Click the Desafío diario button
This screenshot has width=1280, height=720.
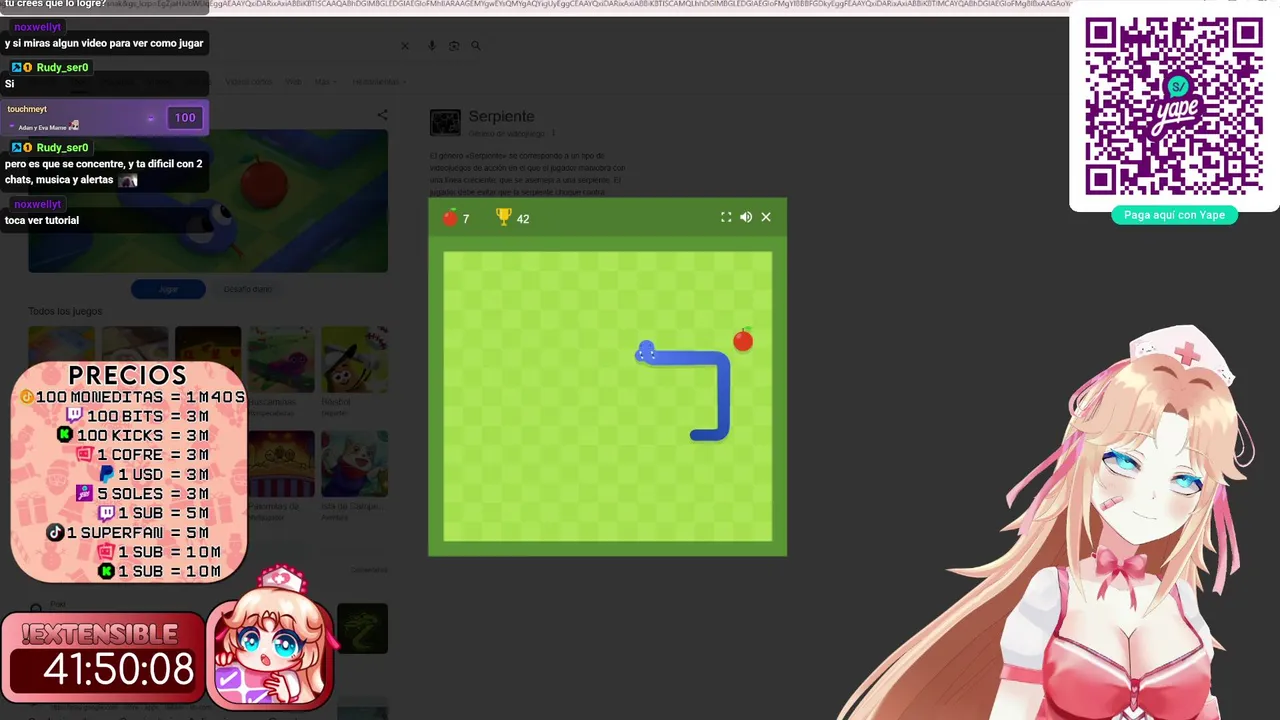click(247, 289)
